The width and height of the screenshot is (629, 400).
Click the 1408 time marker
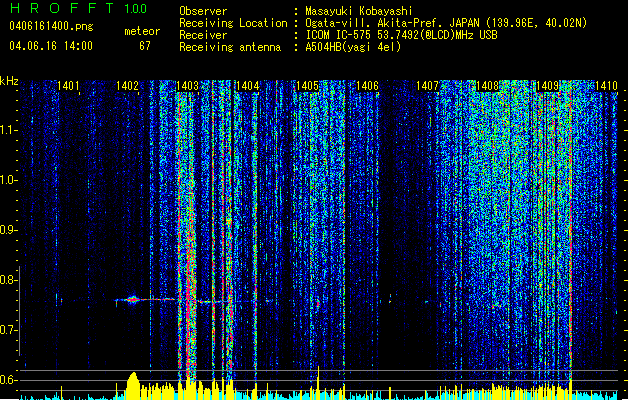(x=487, y=86)
